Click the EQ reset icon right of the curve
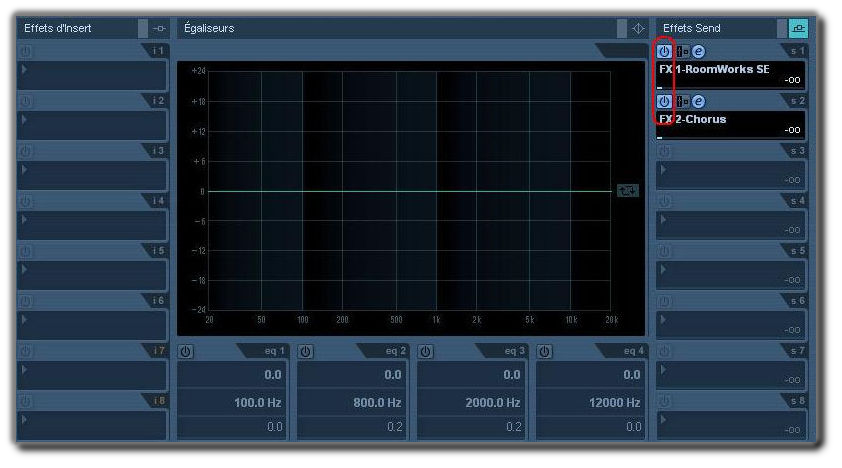 tap(628, 190)
